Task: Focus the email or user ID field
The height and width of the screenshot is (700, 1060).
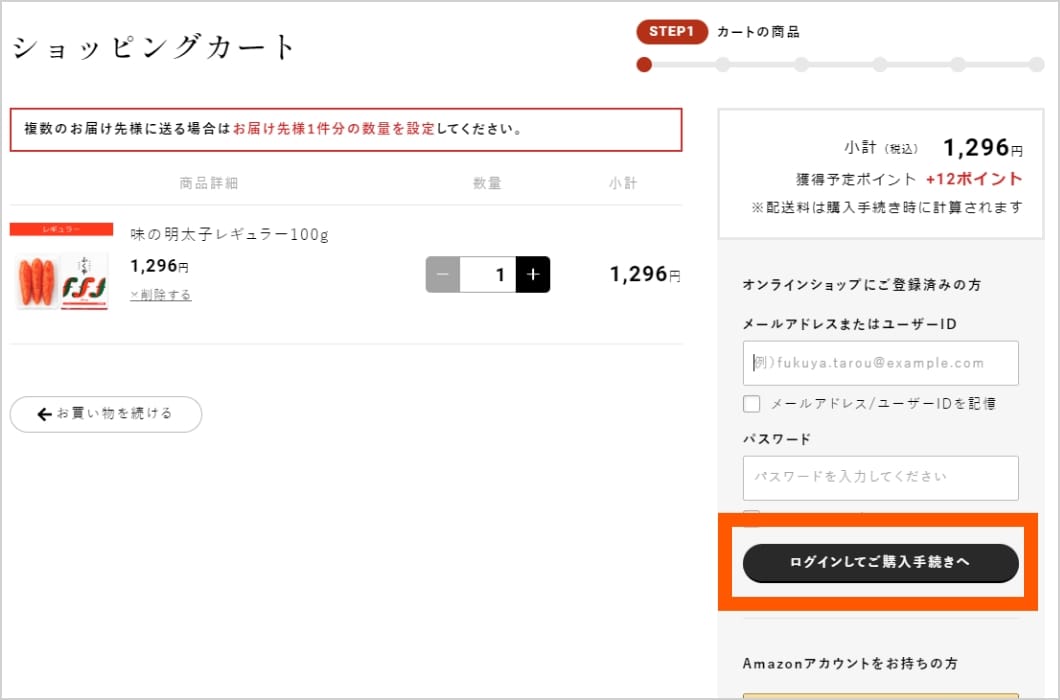Action: (x=880, y=363)
